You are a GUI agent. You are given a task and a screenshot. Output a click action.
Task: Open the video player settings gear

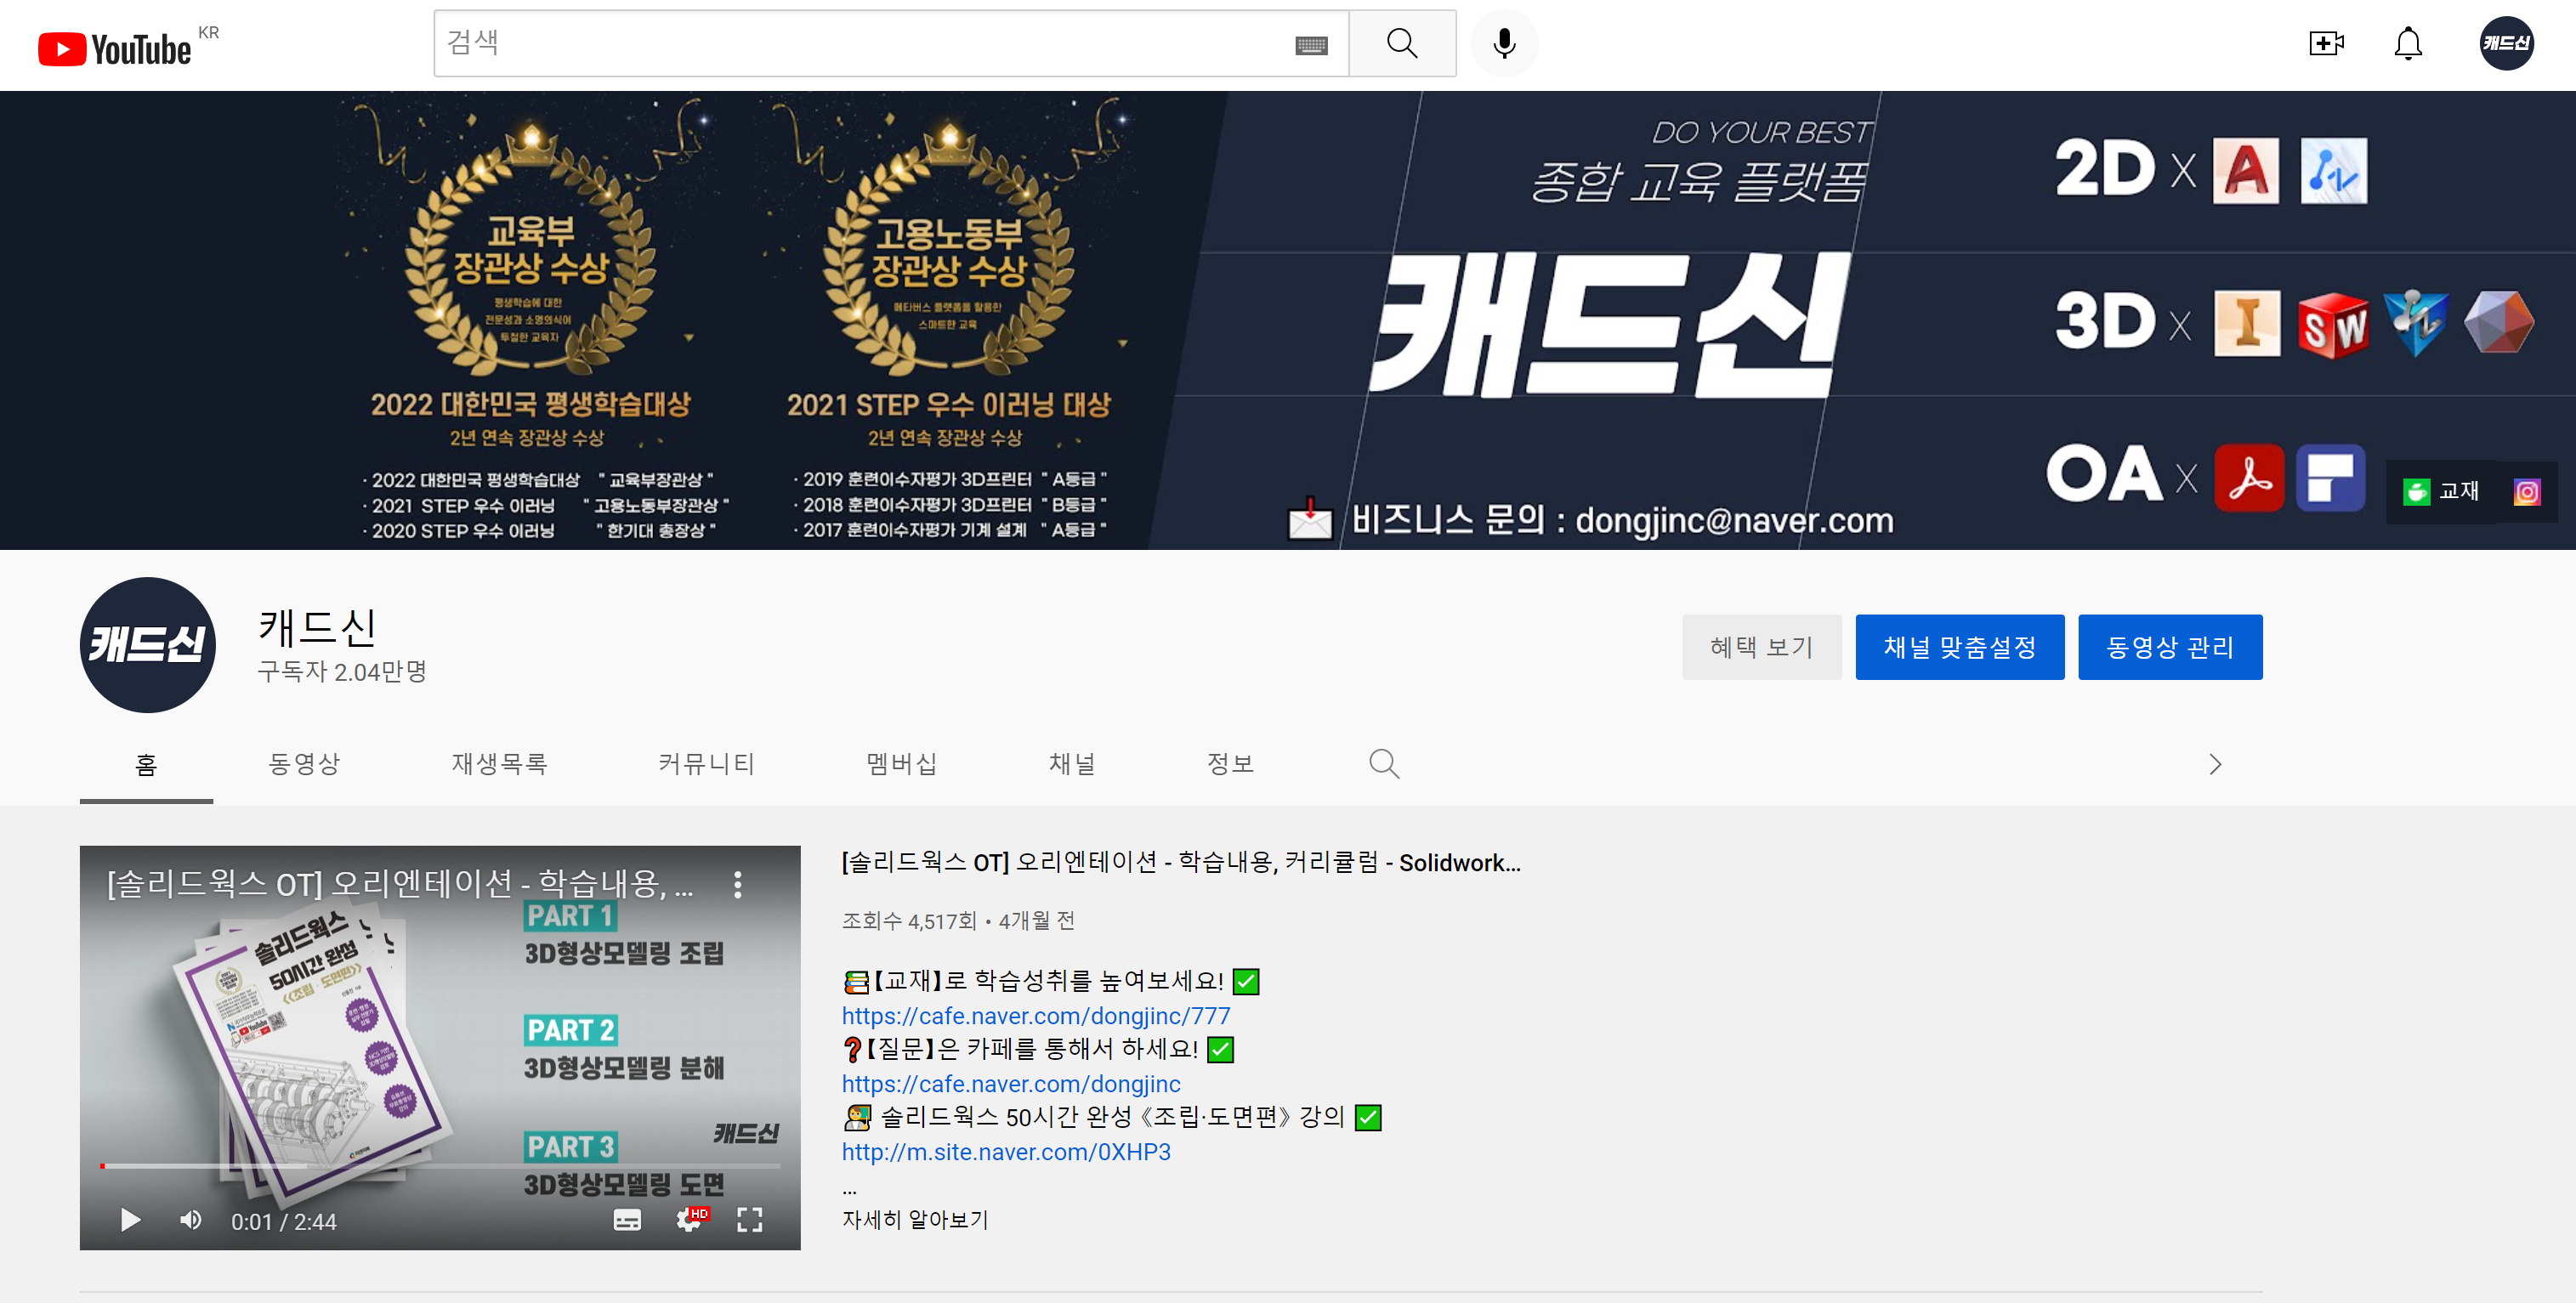(690, 1220)
